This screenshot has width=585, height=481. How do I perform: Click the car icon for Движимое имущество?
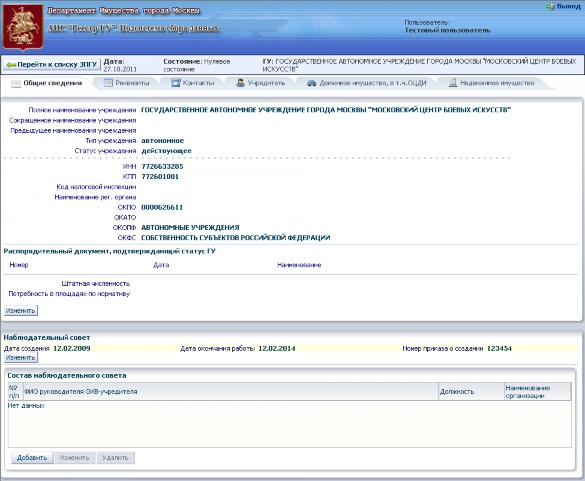(x=312, y=83)
